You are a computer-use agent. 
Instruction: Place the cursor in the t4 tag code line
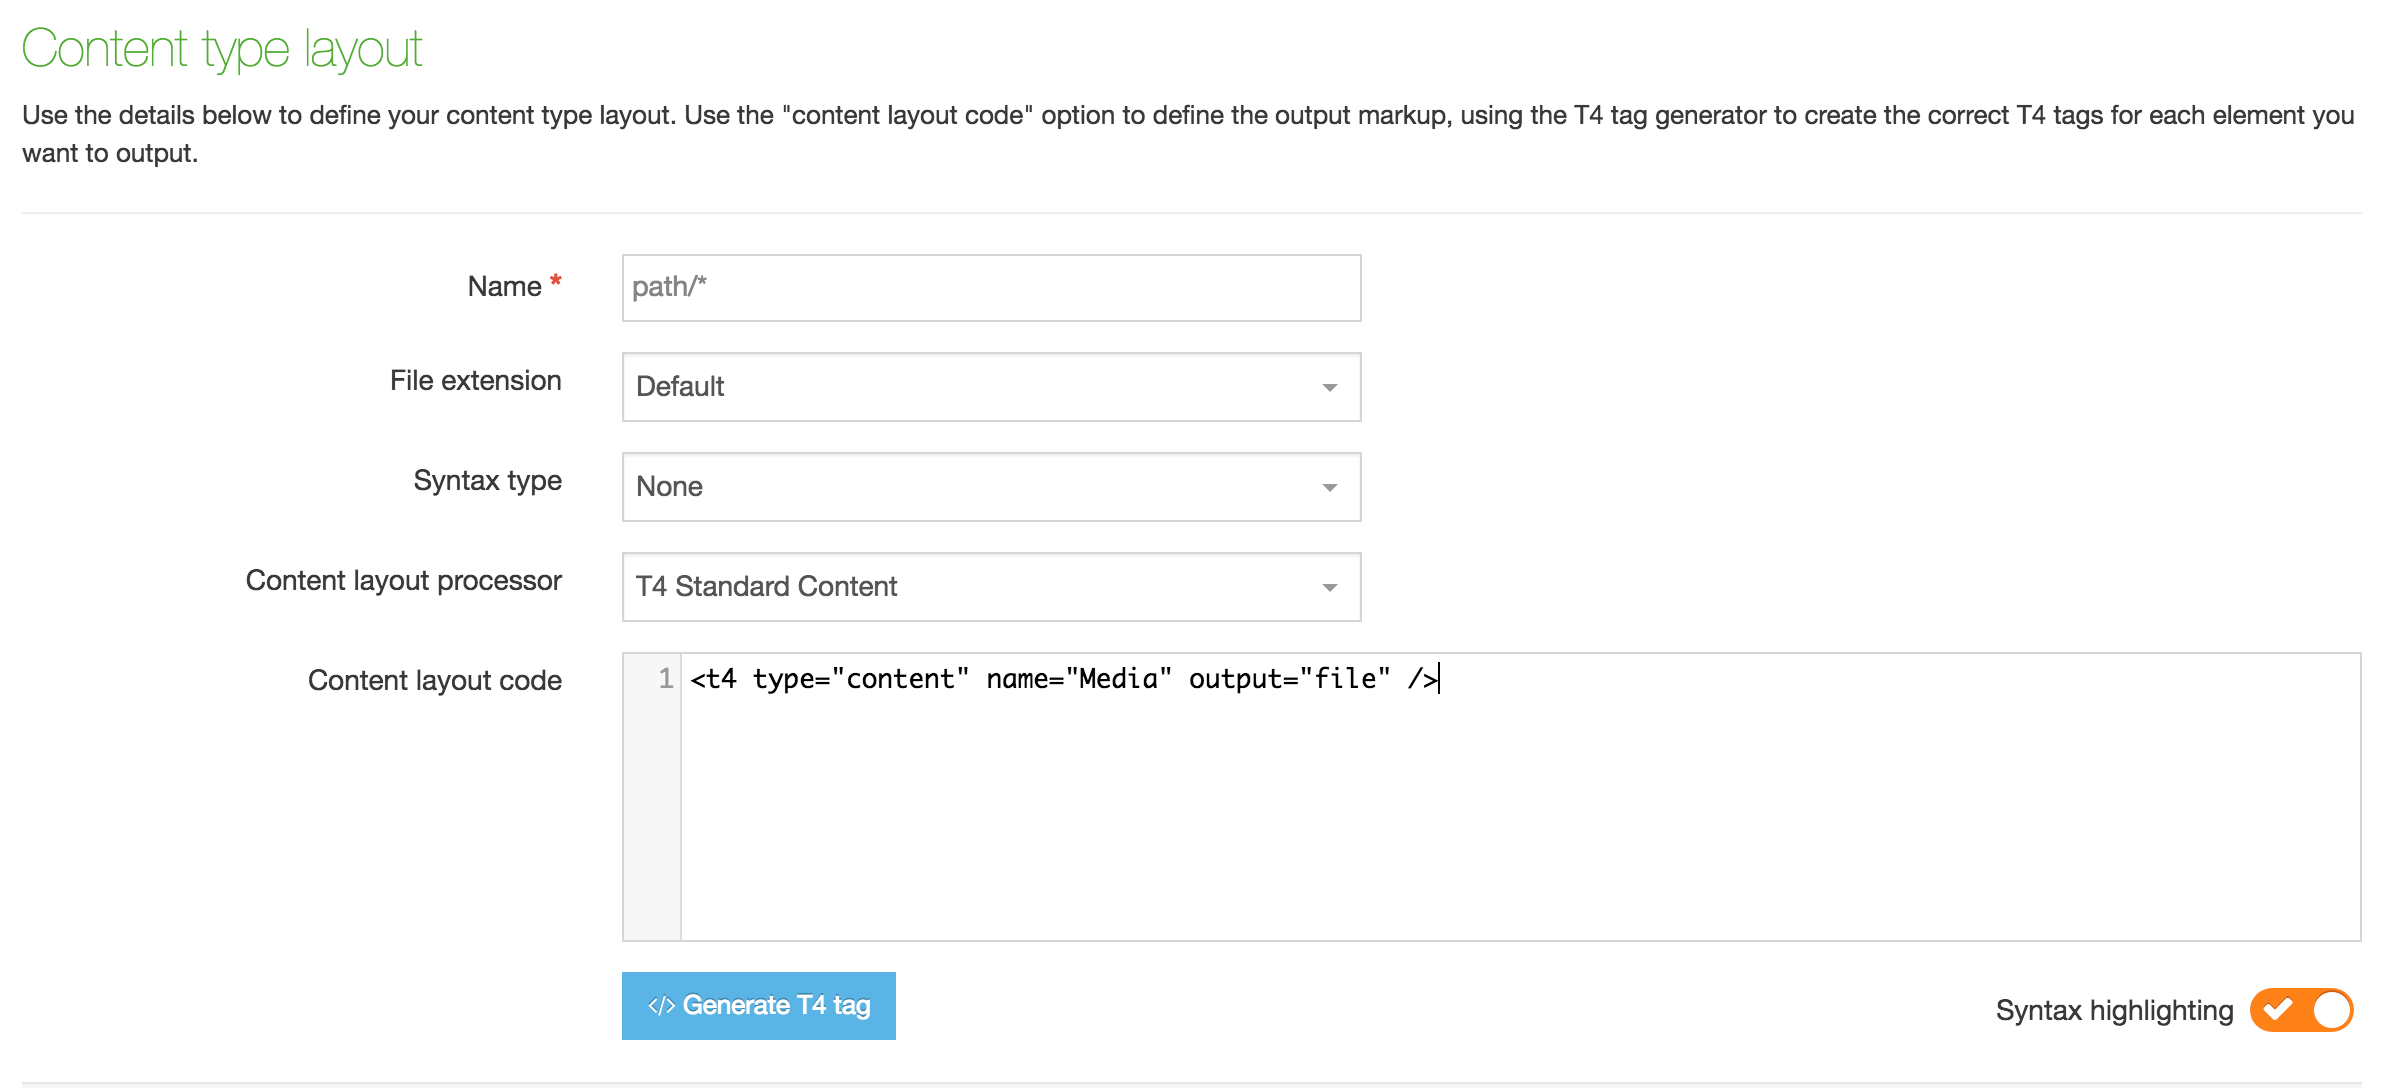pyautogui.click(x=1060, y=679)
